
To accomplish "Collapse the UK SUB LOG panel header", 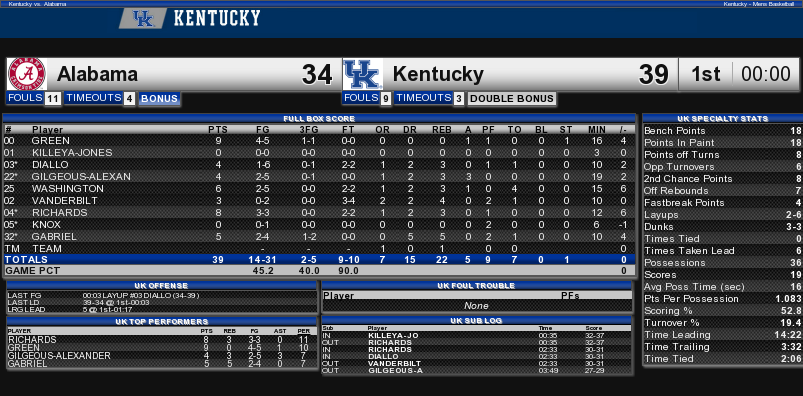I will 477,321.
